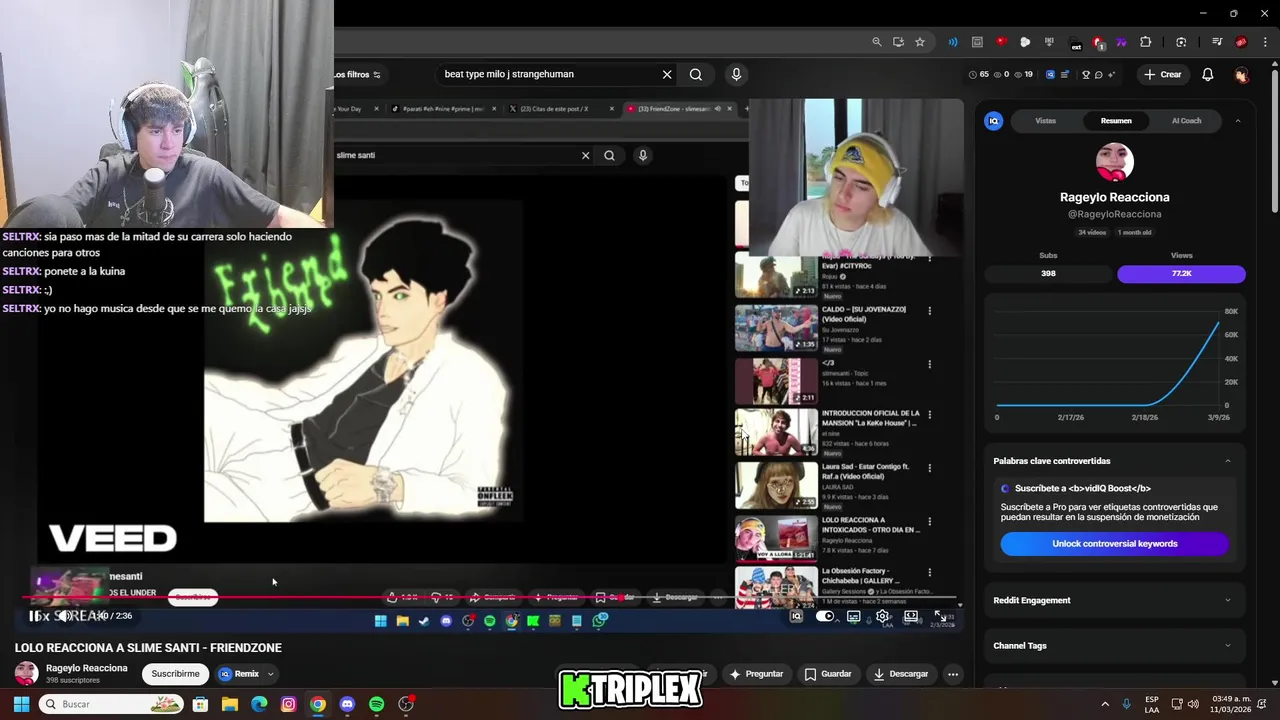Open more actions three-dot button under video
The image size is (1280, 720).
[953, 674]
